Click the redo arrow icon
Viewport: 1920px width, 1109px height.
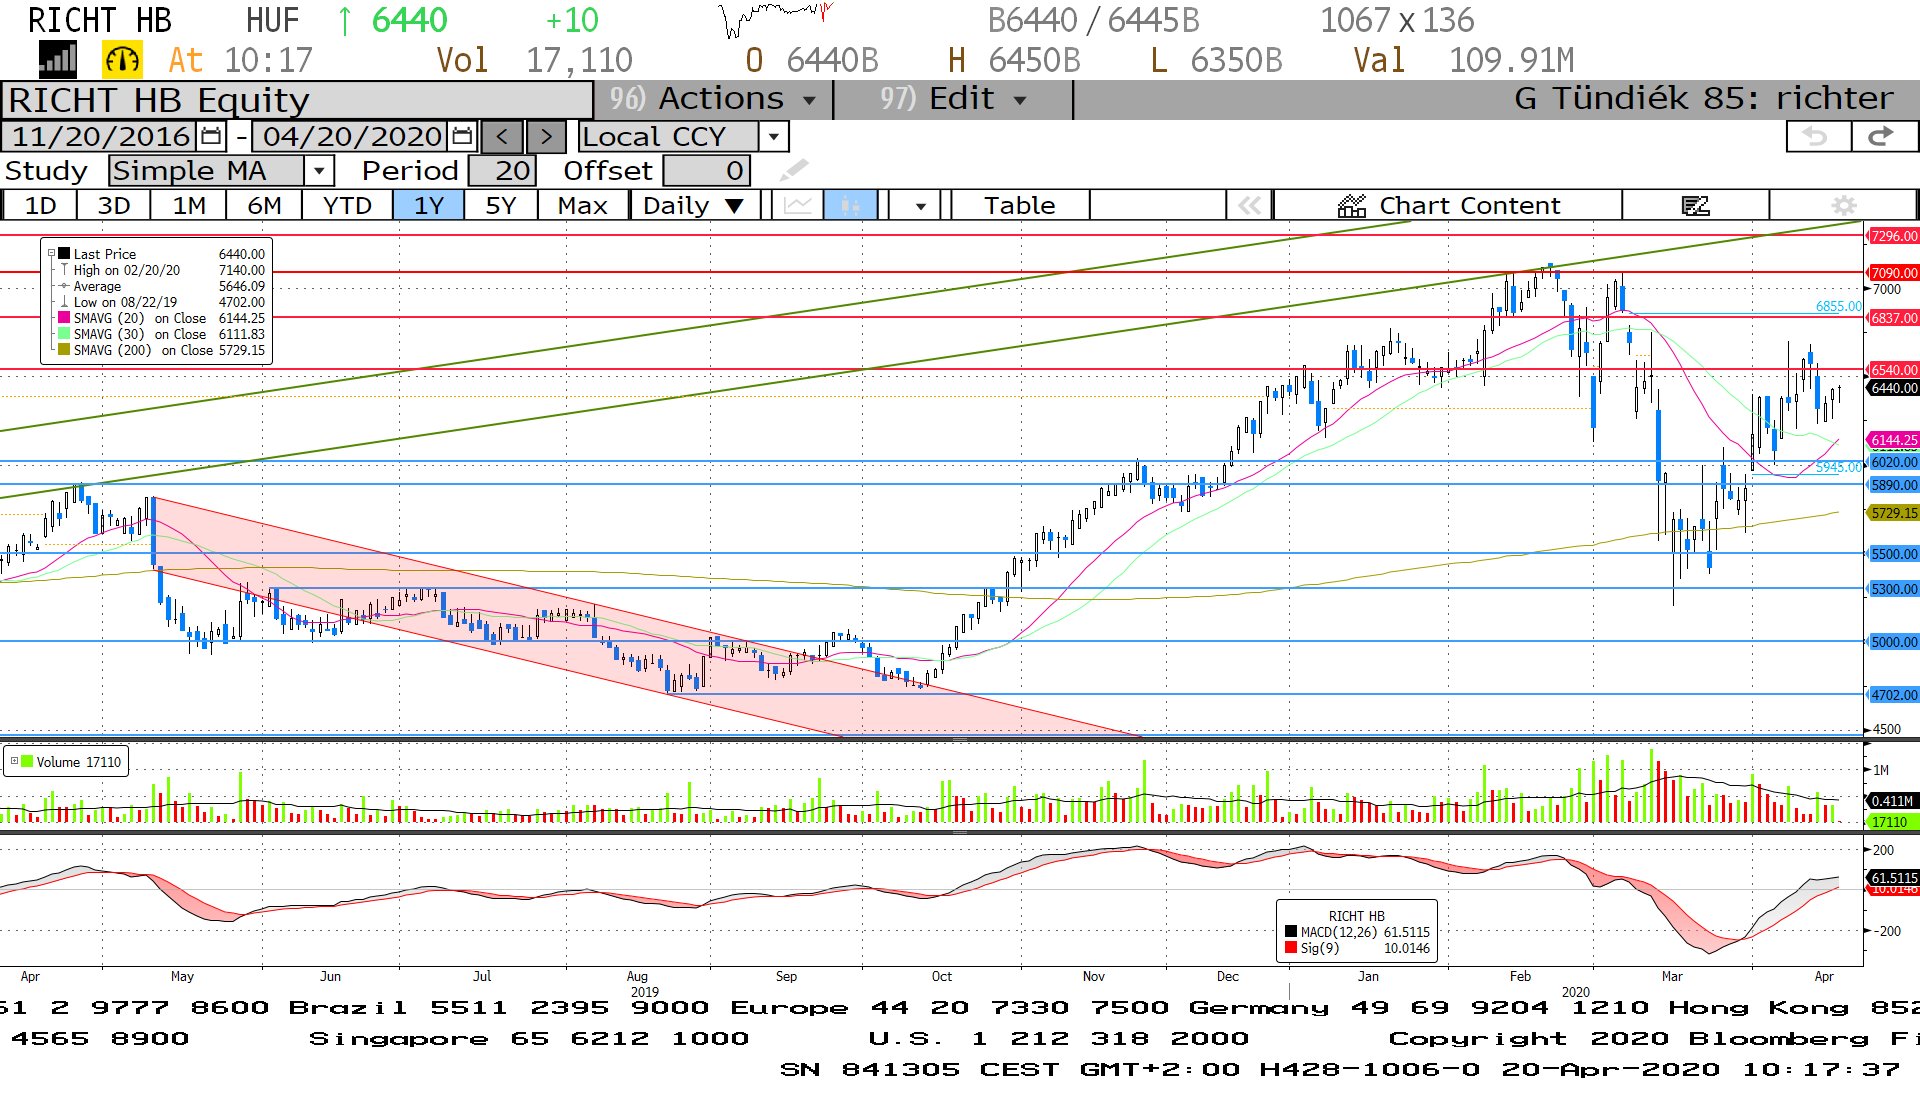coord(1881,137)
